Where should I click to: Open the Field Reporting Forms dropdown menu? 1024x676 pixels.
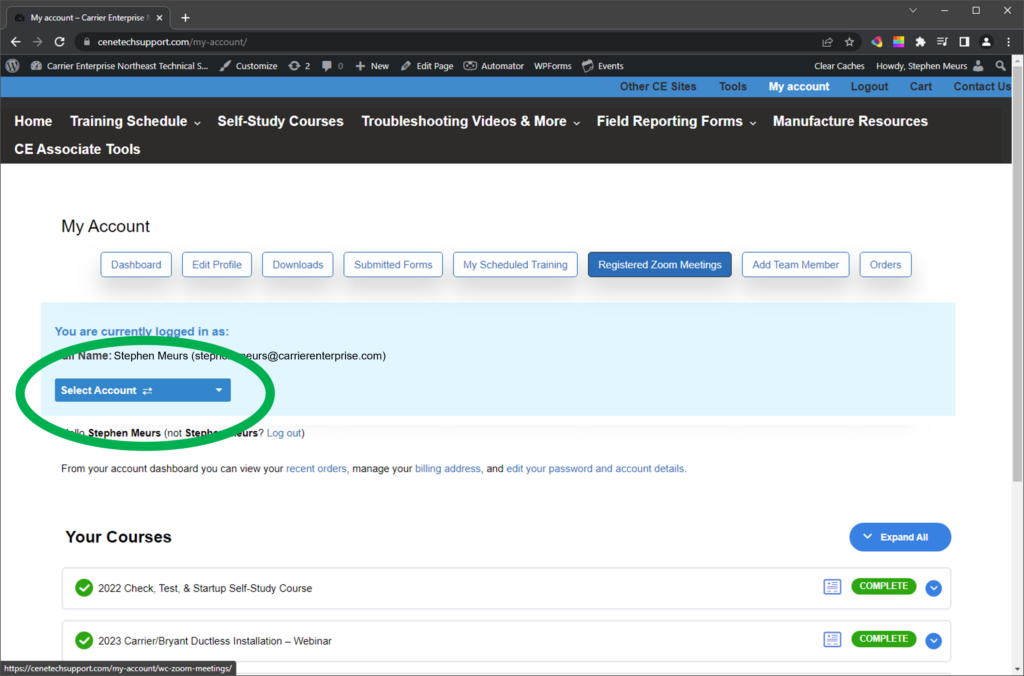pos(677,121)
